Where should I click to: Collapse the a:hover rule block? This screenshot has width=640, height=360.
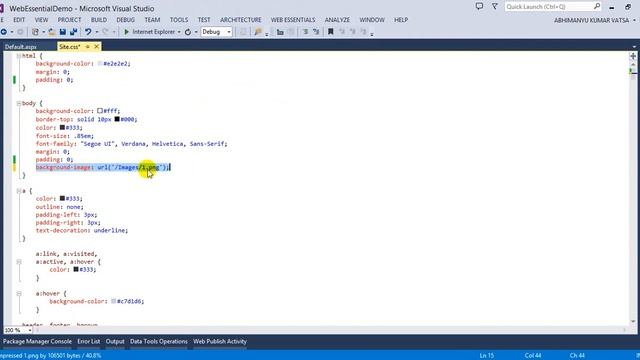[19, 293]
